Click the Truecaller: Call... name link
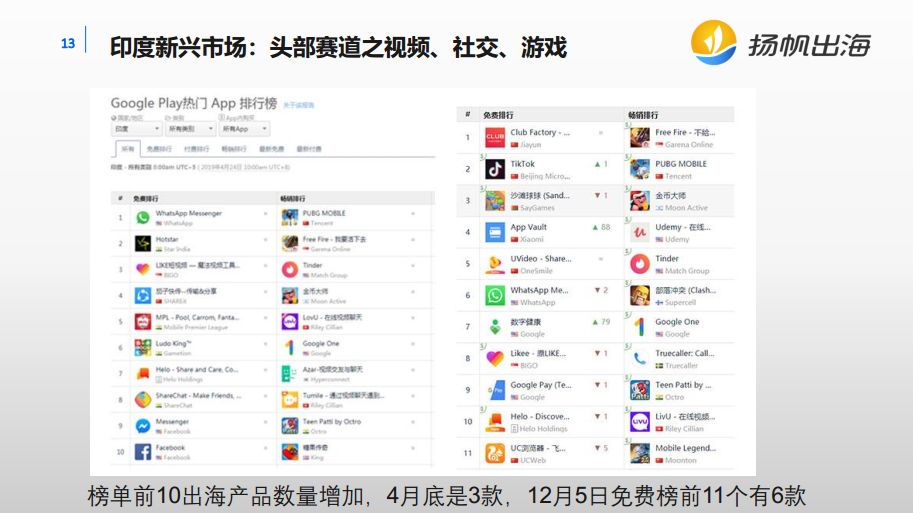The width and height of the screenshot is (913, 513). [x=684, y=353]
